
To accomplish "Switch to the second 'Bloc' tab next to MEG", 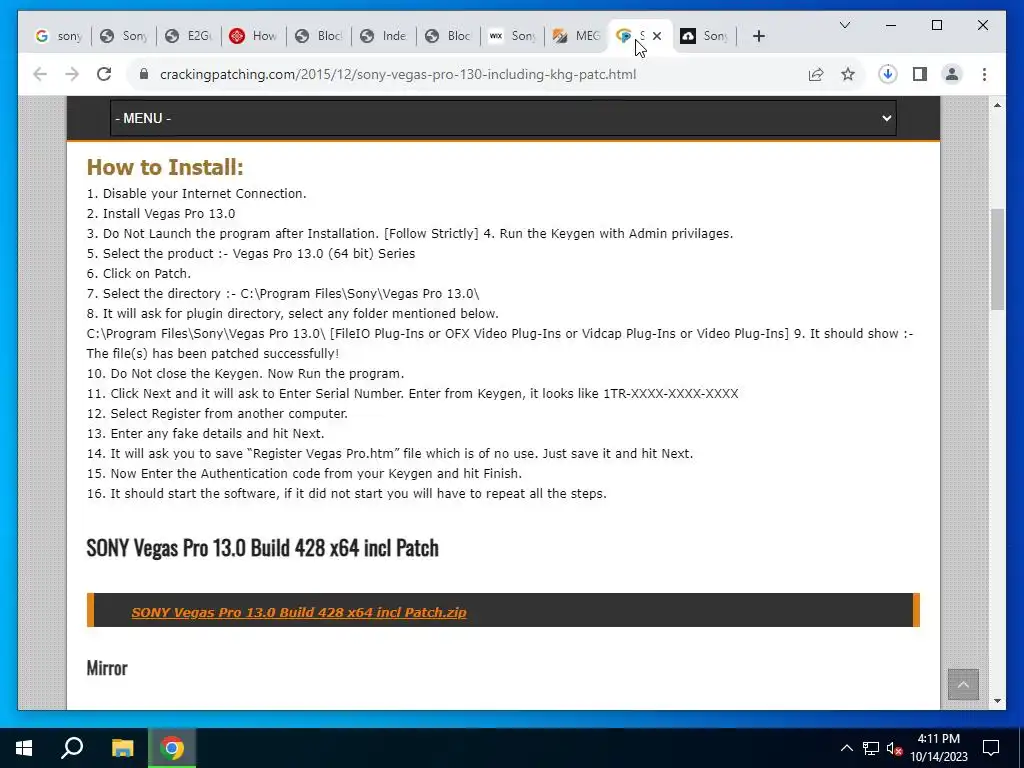I will click(449, 36).
